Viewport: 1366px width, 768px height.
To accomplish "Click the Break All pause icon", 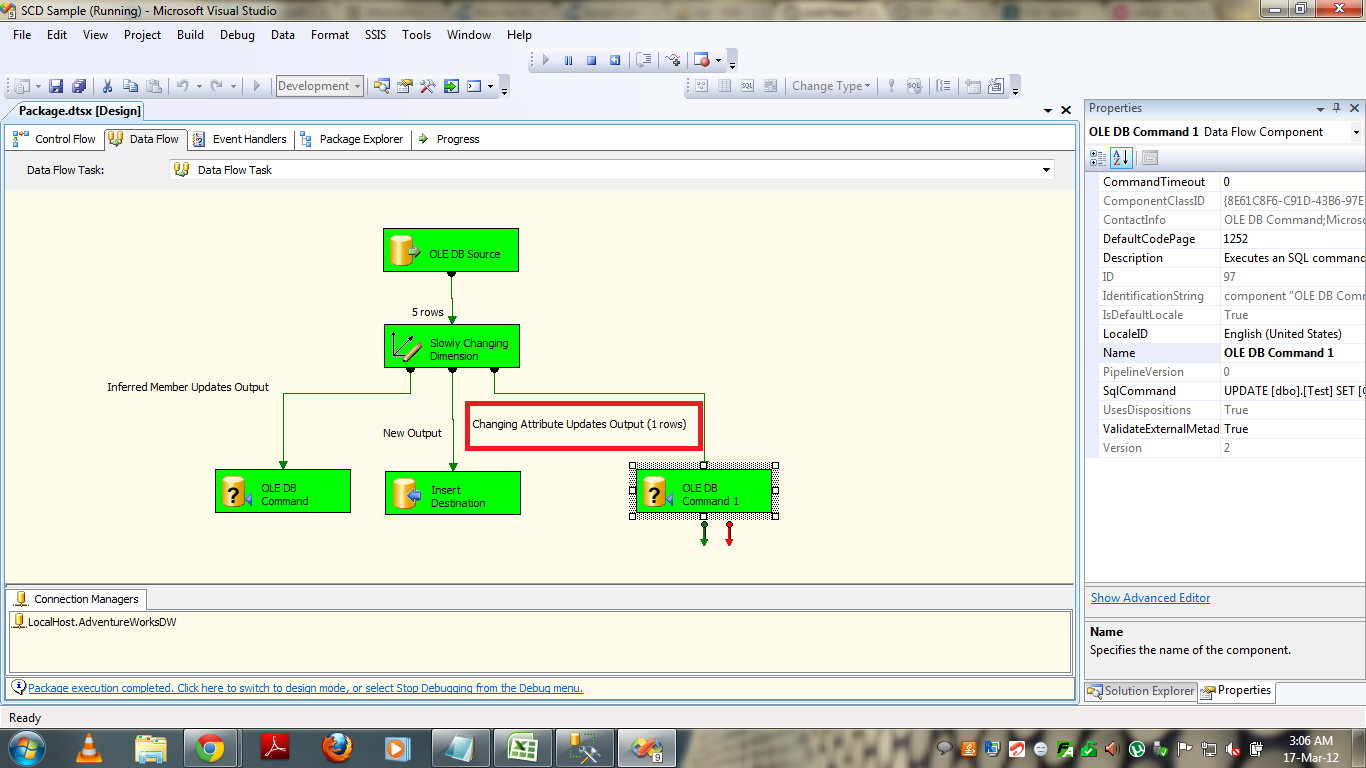I will pos(568,60).
